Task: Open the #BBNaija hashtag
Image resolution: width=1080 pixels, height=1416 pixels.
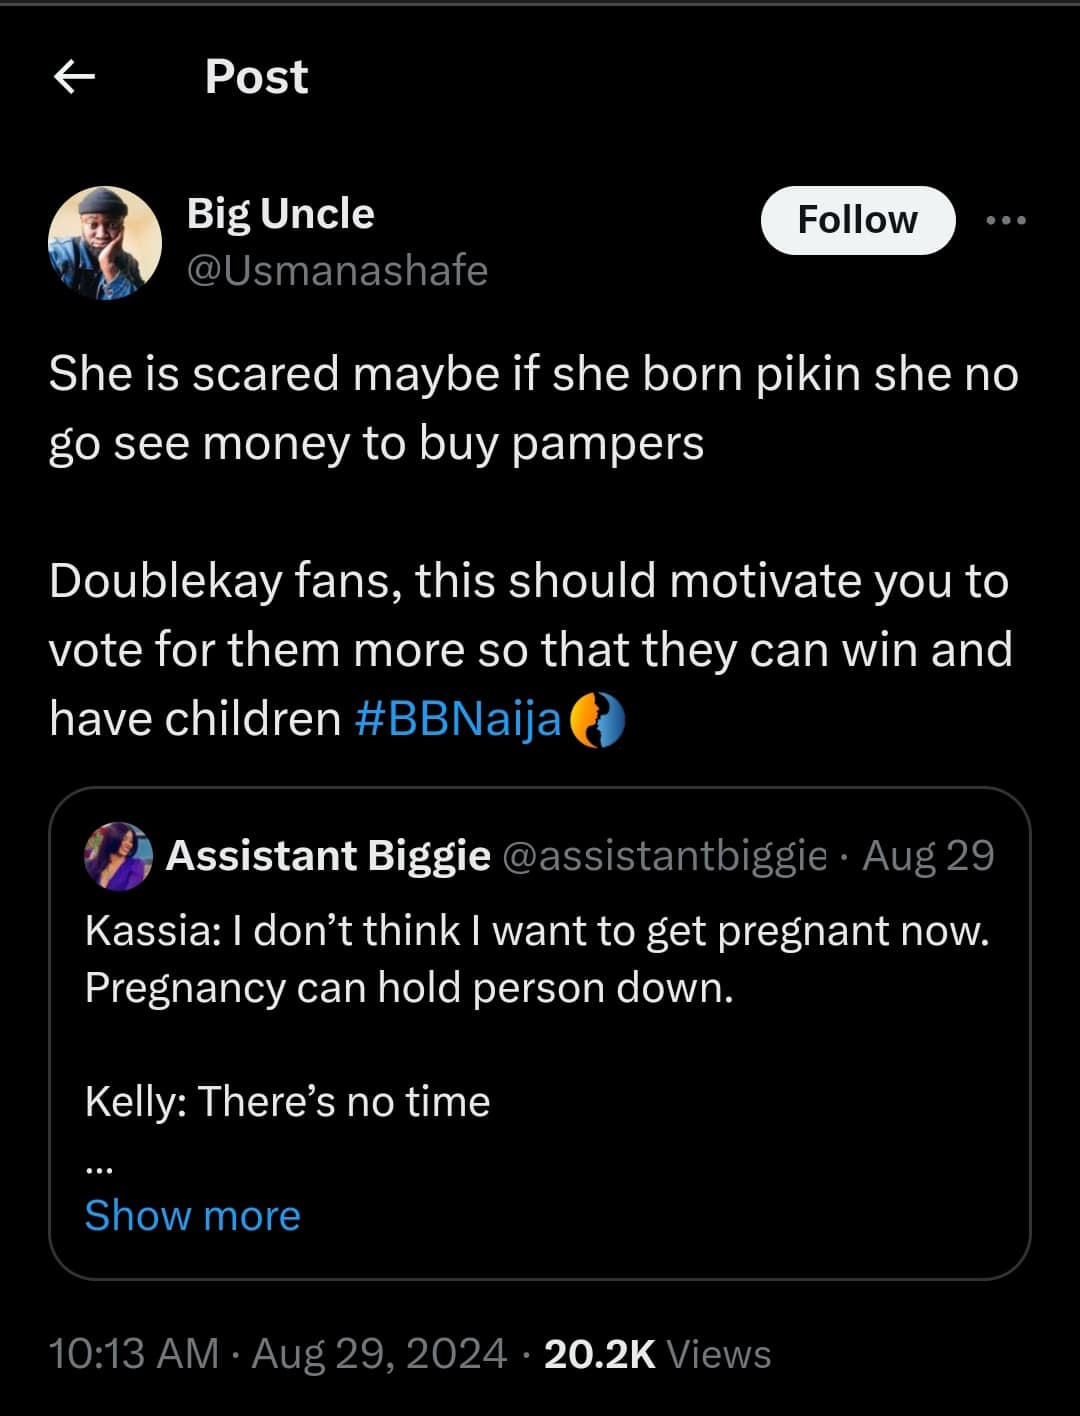Action: (x=458, y=719)
